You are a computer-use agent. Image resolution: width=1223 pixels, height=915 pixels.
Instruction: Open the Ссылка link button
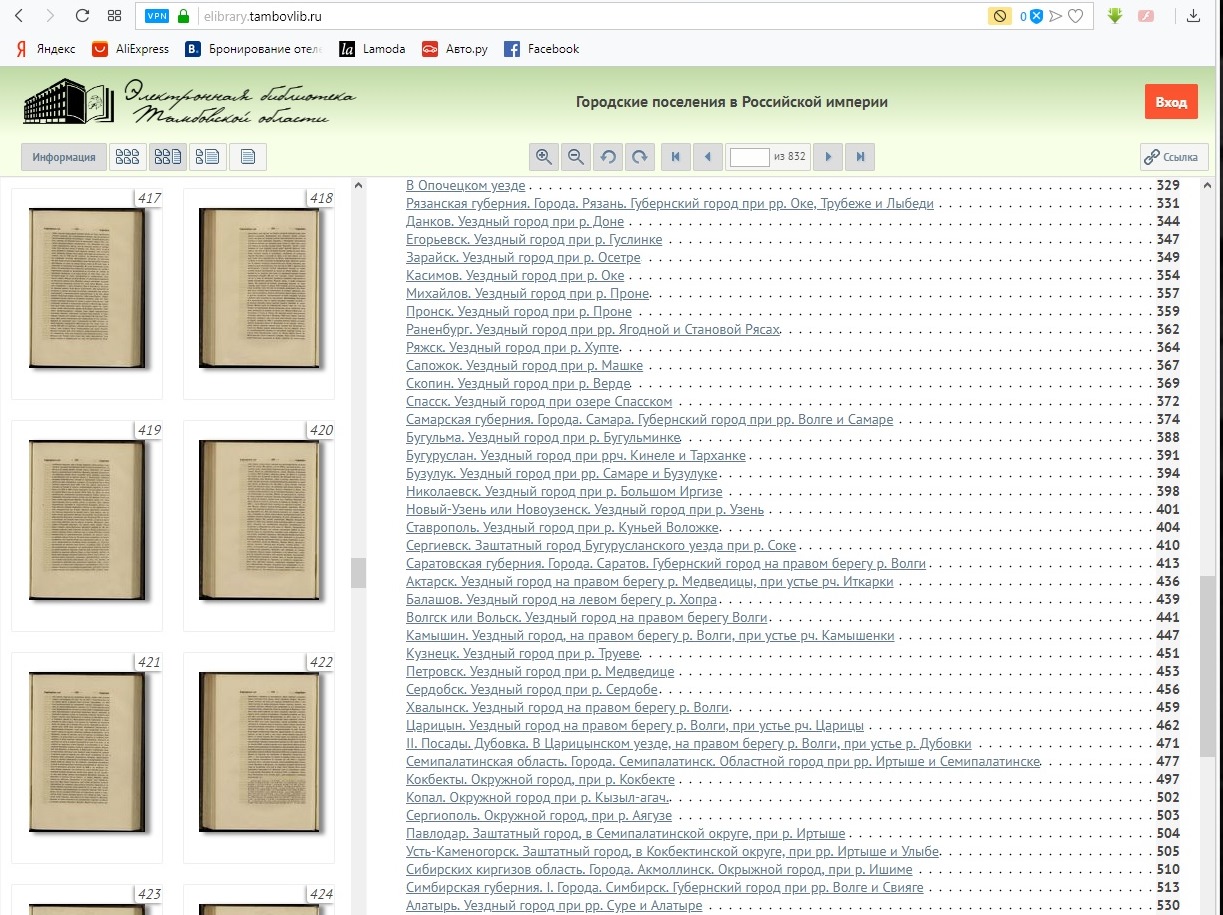tap(1174, 157)
